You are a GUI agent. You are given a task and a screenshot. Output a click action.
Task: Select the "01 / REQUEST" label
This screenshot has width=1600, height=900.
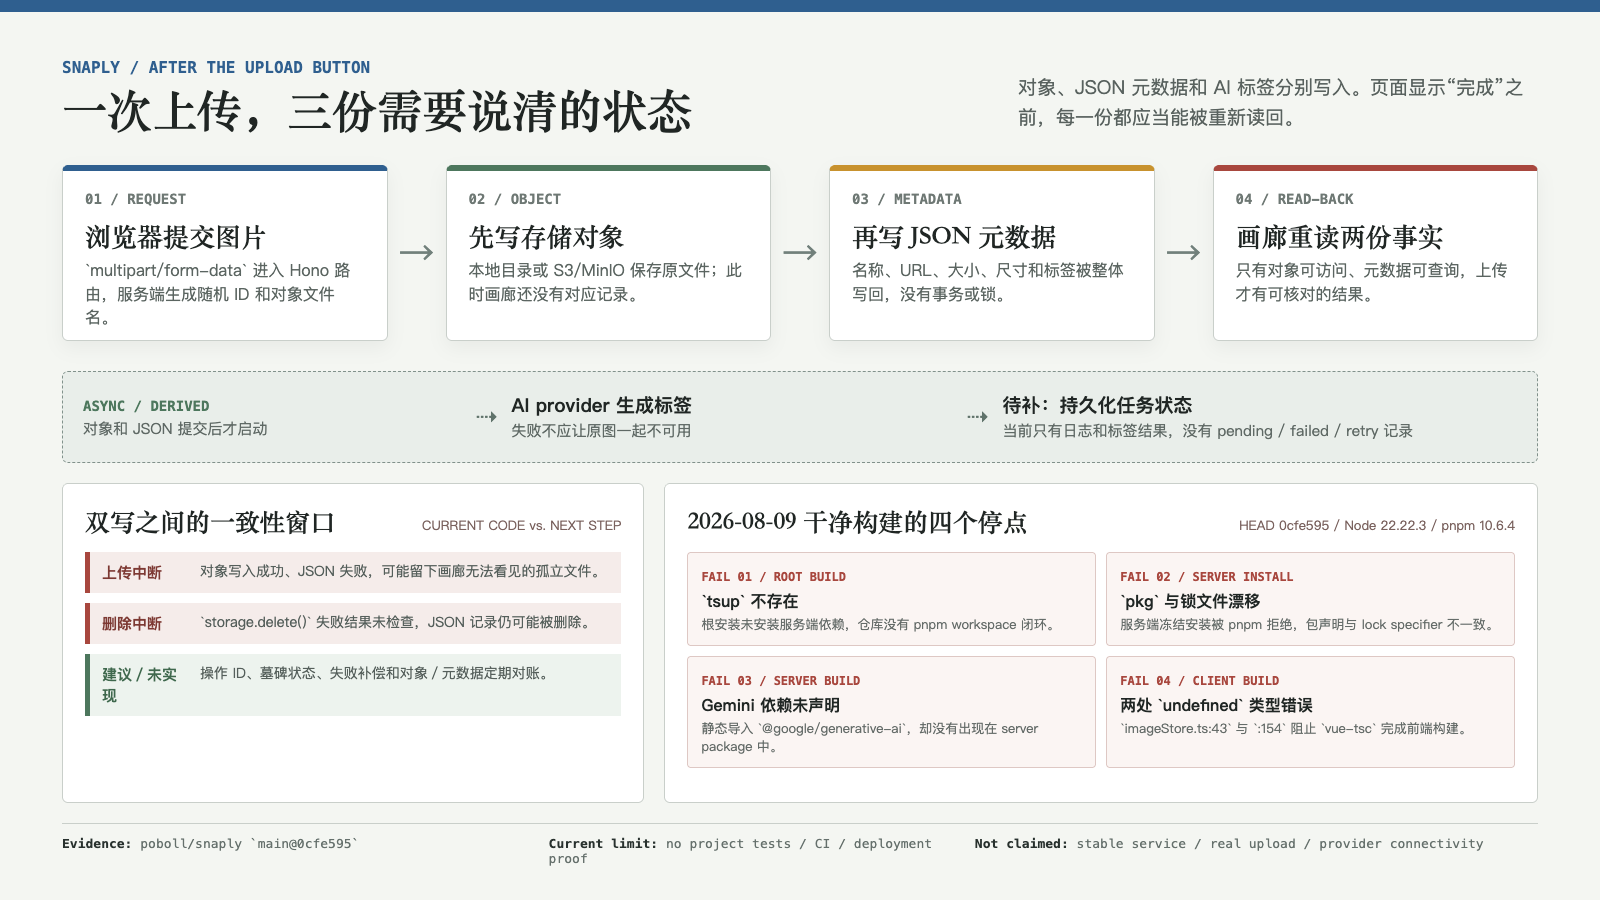click(135, 199)
